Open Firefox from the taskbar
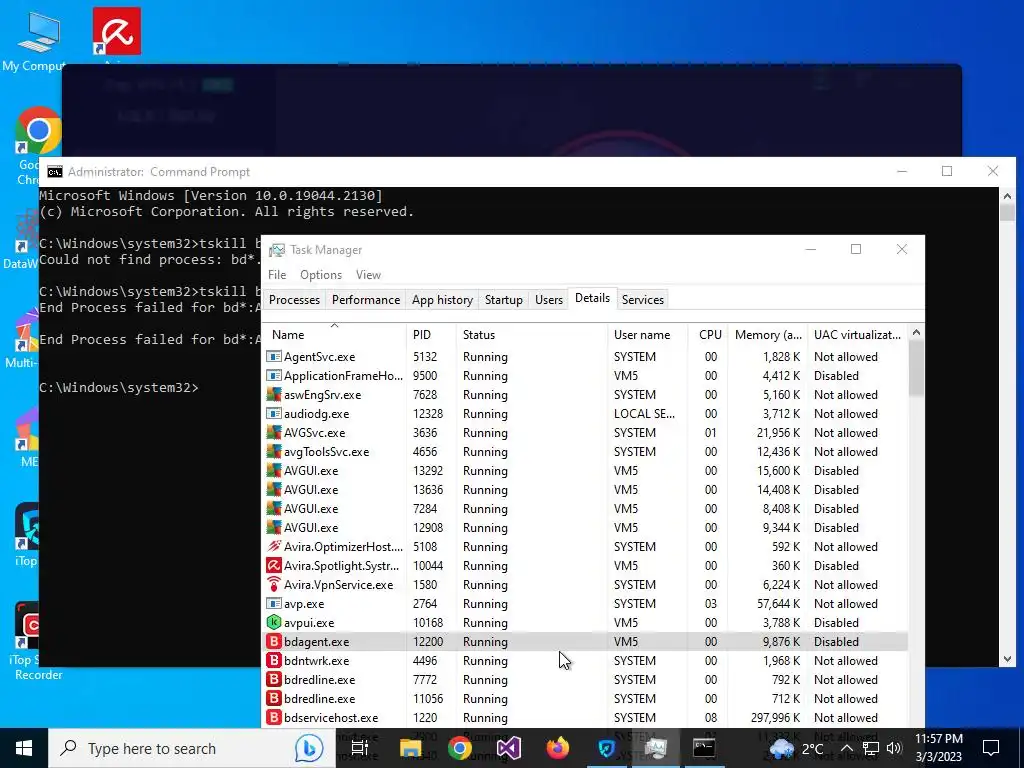 pos(558,748)
